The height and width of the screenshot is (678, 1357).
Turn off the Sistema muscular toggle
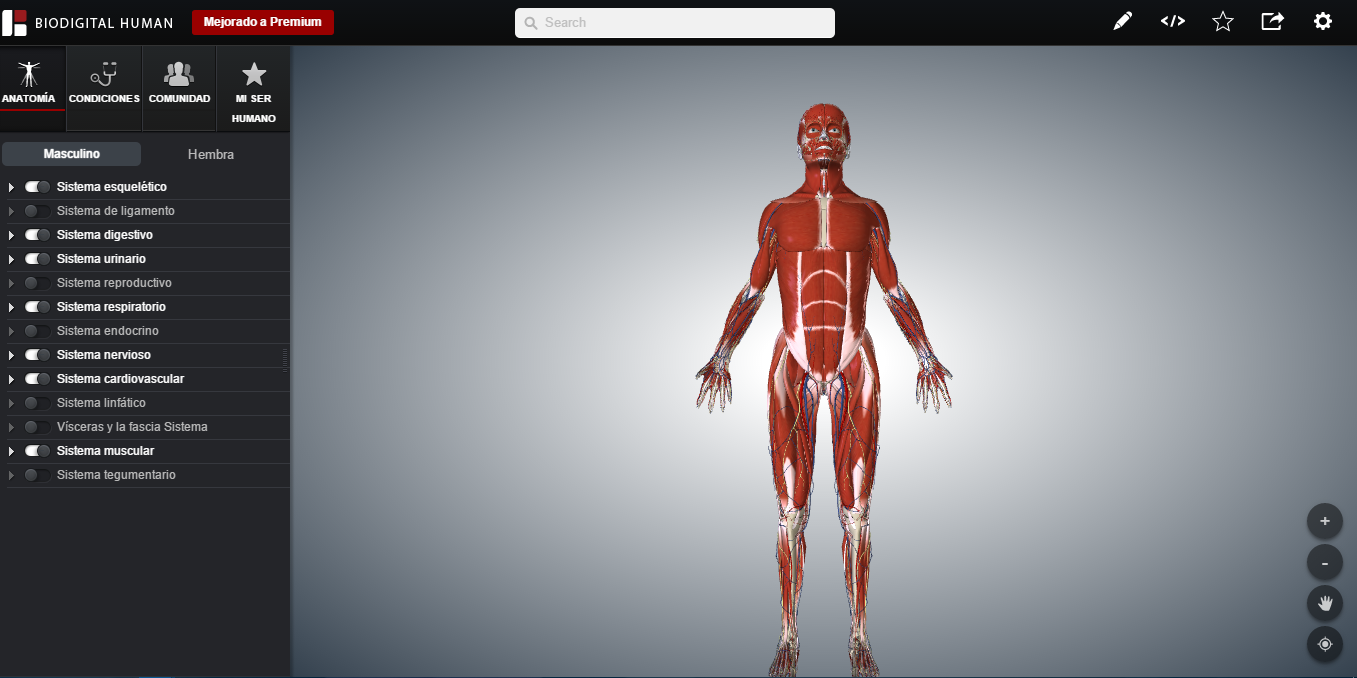coord(38,451)
